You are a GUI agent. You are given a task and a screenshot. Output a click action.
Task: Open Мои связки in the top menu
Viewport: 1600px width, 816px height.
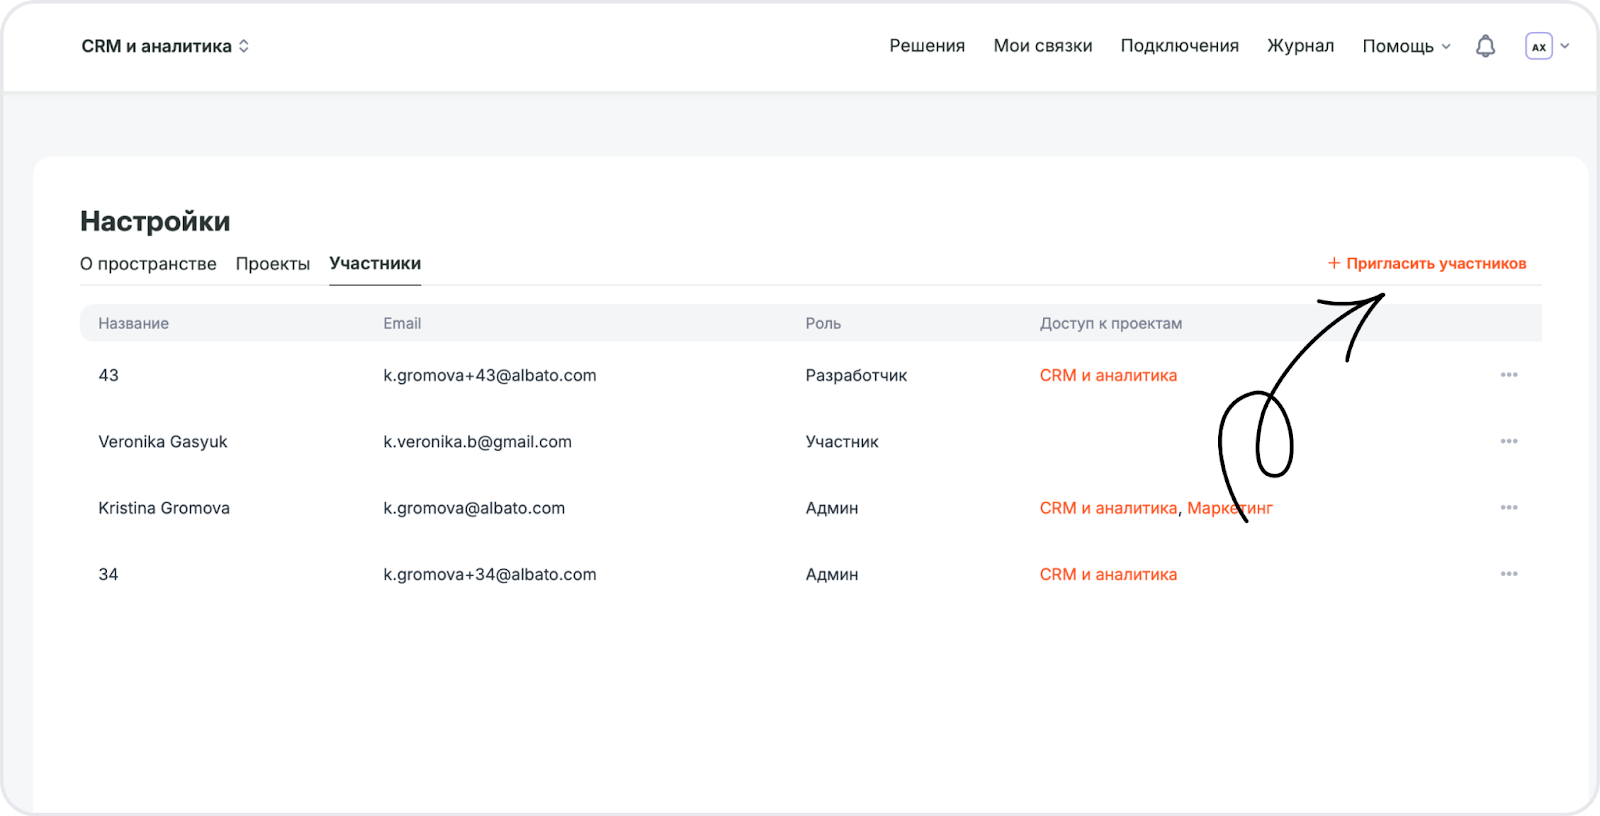[1043, 46]
